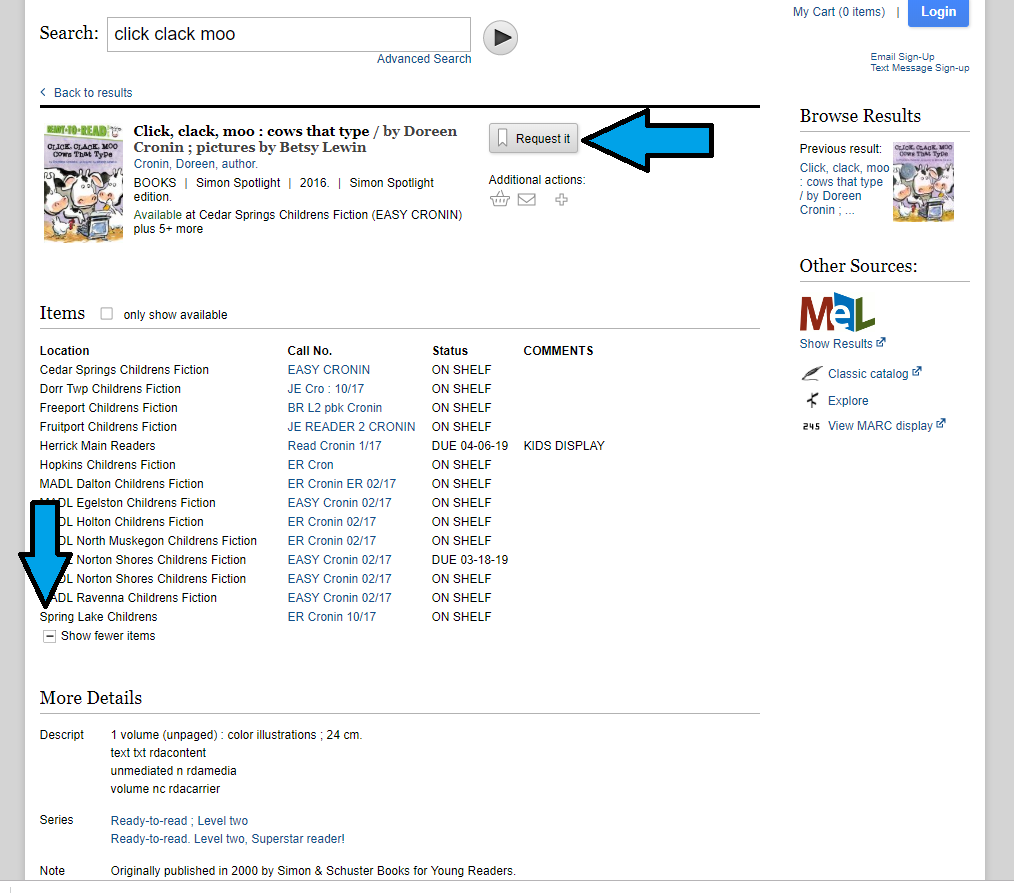Screen dimensions: 1014x893
Task: Click the Status column header
Action: pyautogui.click(x=450, y=351)
